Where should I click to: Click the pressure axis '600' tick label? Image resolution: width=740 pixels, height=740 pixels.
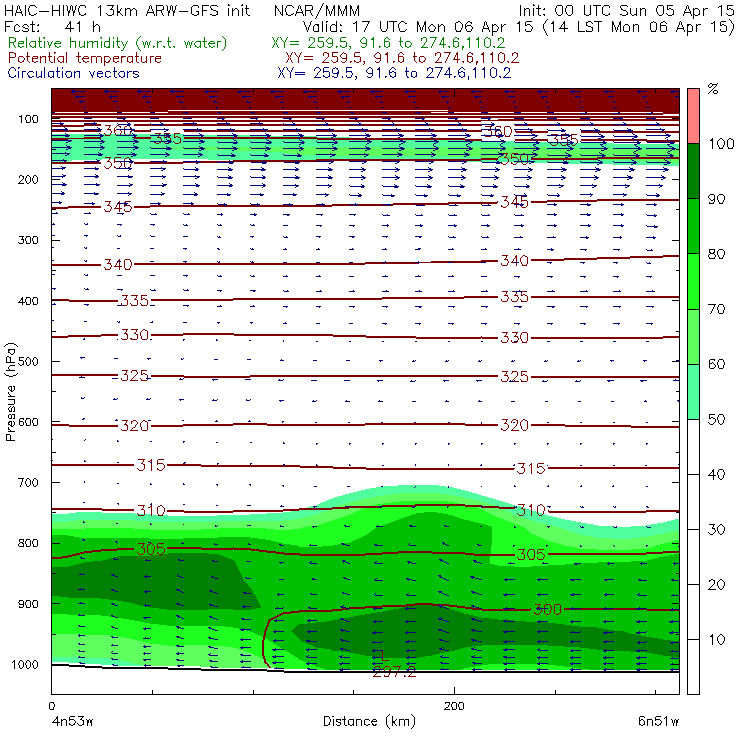click(28, 422)
